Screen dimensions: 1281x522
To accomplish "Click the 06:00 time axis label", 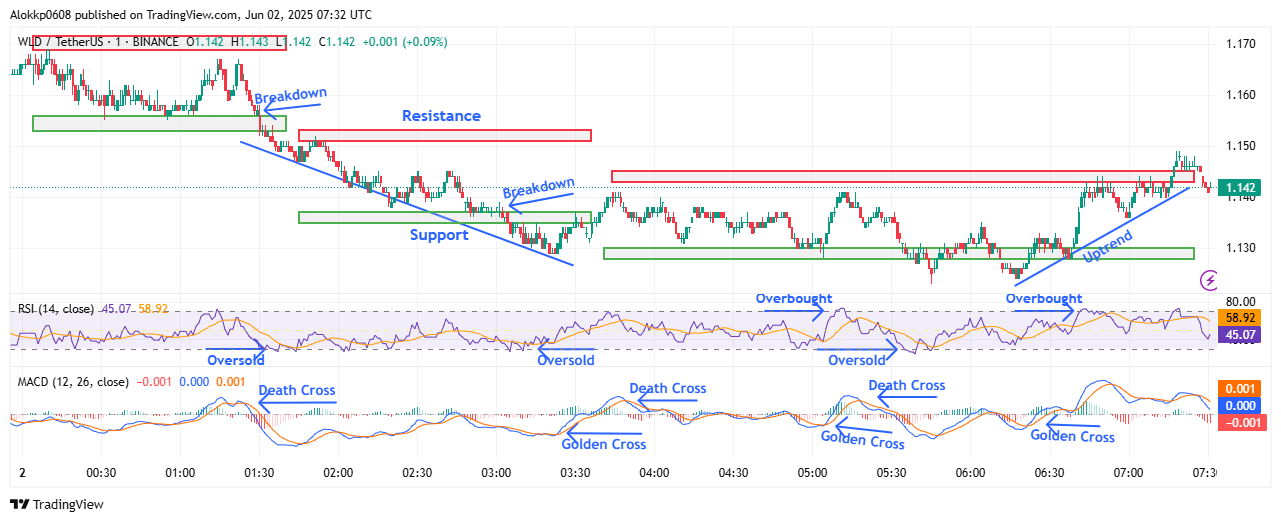I will click(970, 472).
